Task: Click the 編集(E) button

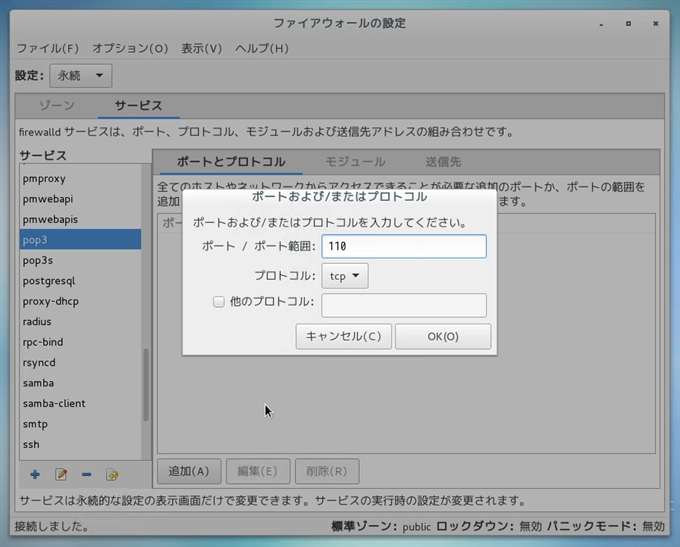Action: [x=258, y=471]
